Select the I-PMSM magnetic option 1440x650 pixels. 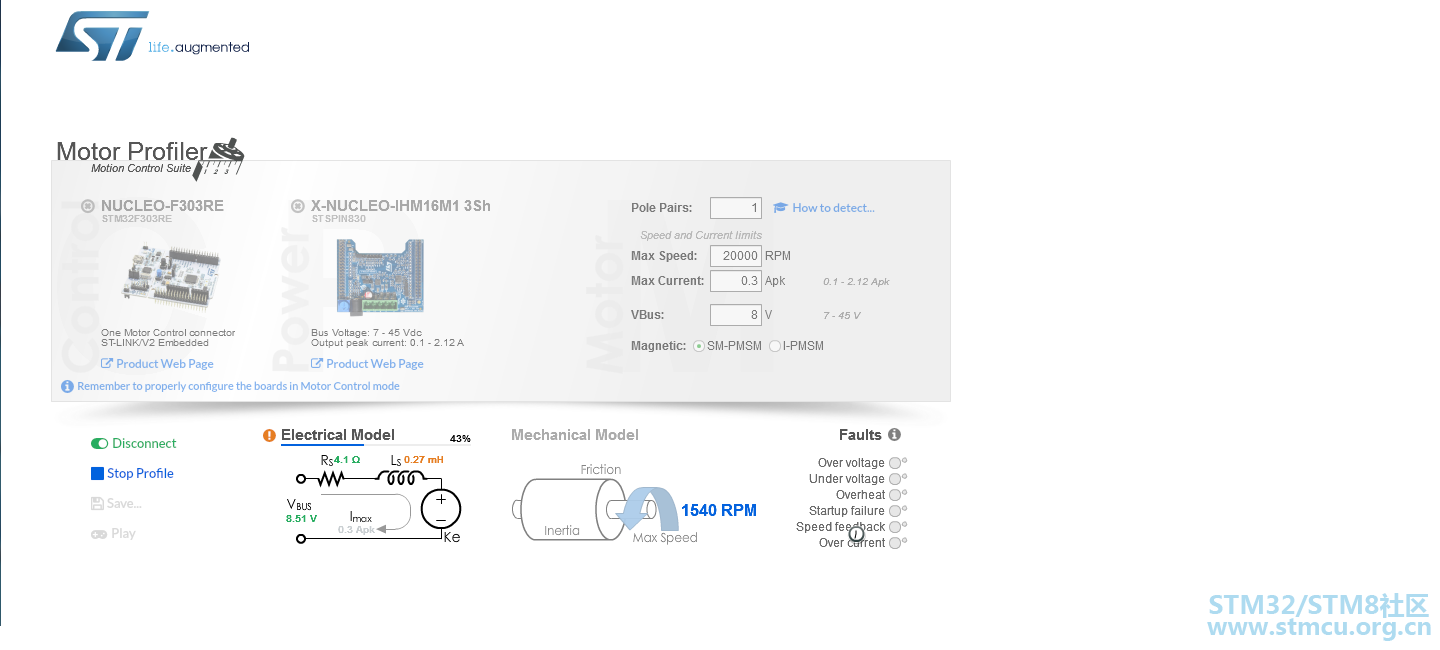click(775, 346)
